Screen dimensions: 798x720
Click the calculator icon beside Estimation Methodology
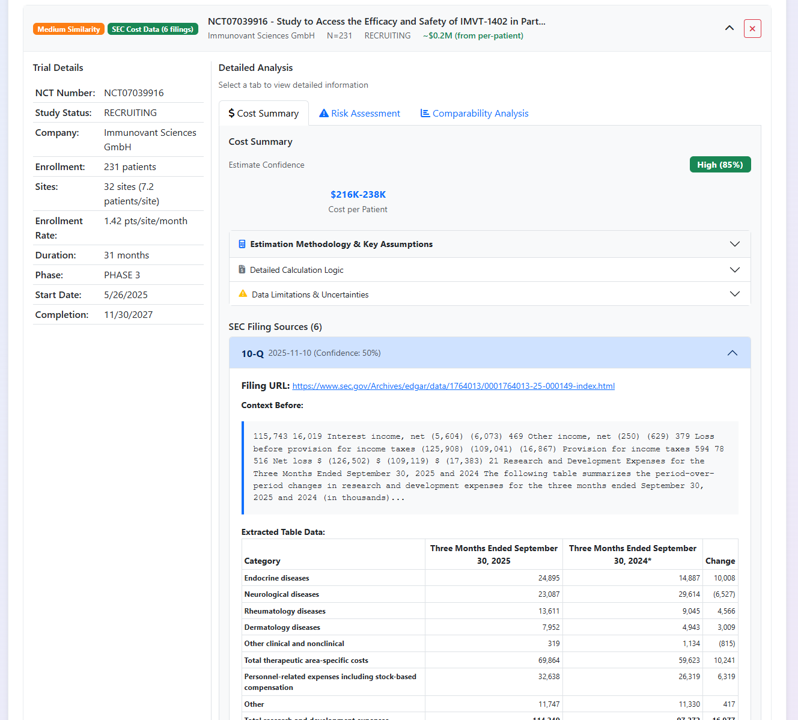(x=242, y=244)
